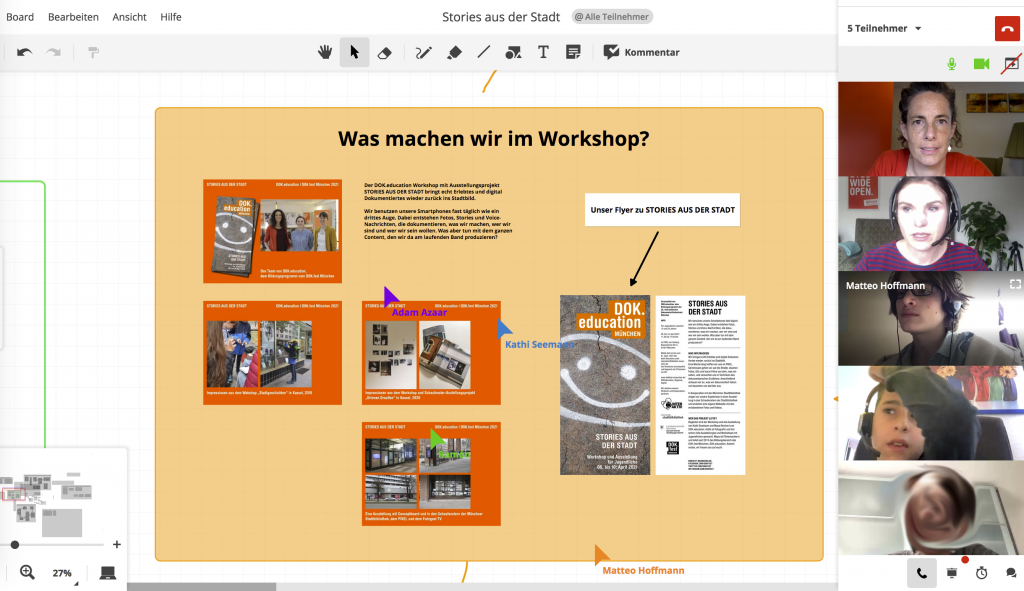Viewport: 1024px width, 591px height.
Task: Select the STORIES AUS DER STADT flyer text page
Action: [700, 385]
